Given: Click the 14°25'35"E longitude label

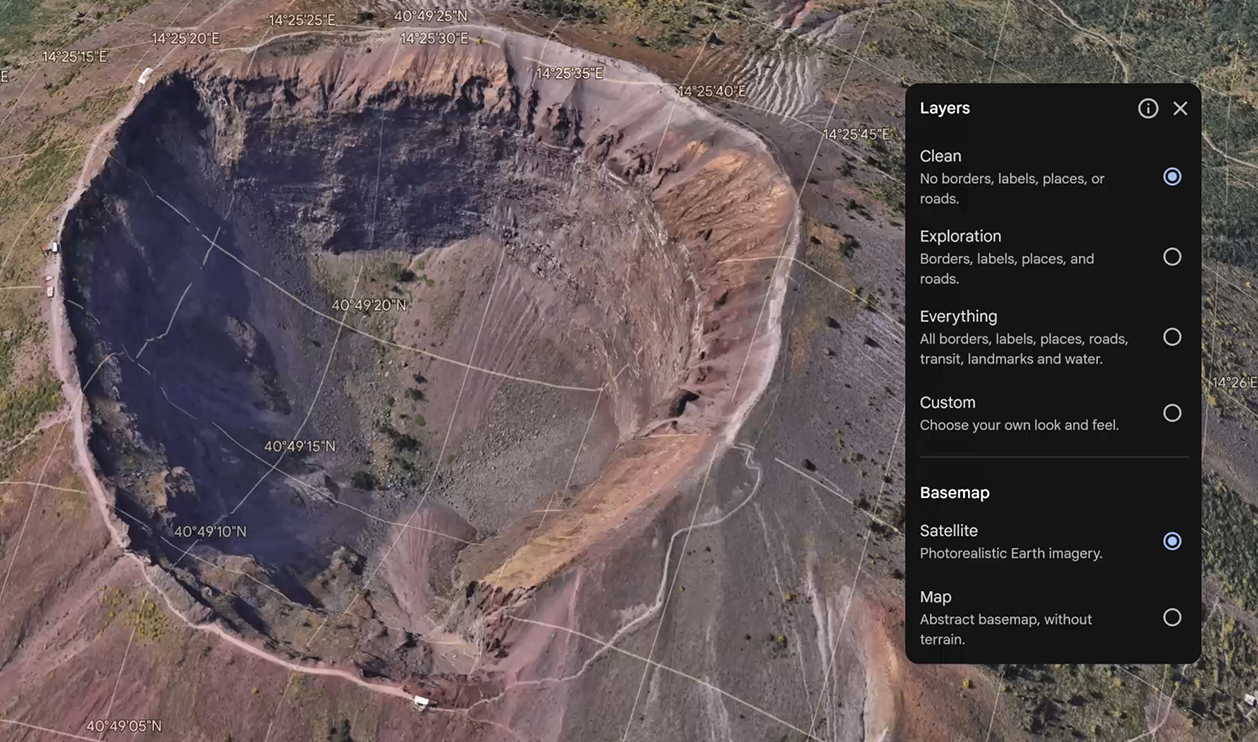Looking at the screenshot, I should pyautogui.click(x=570, y=73).
